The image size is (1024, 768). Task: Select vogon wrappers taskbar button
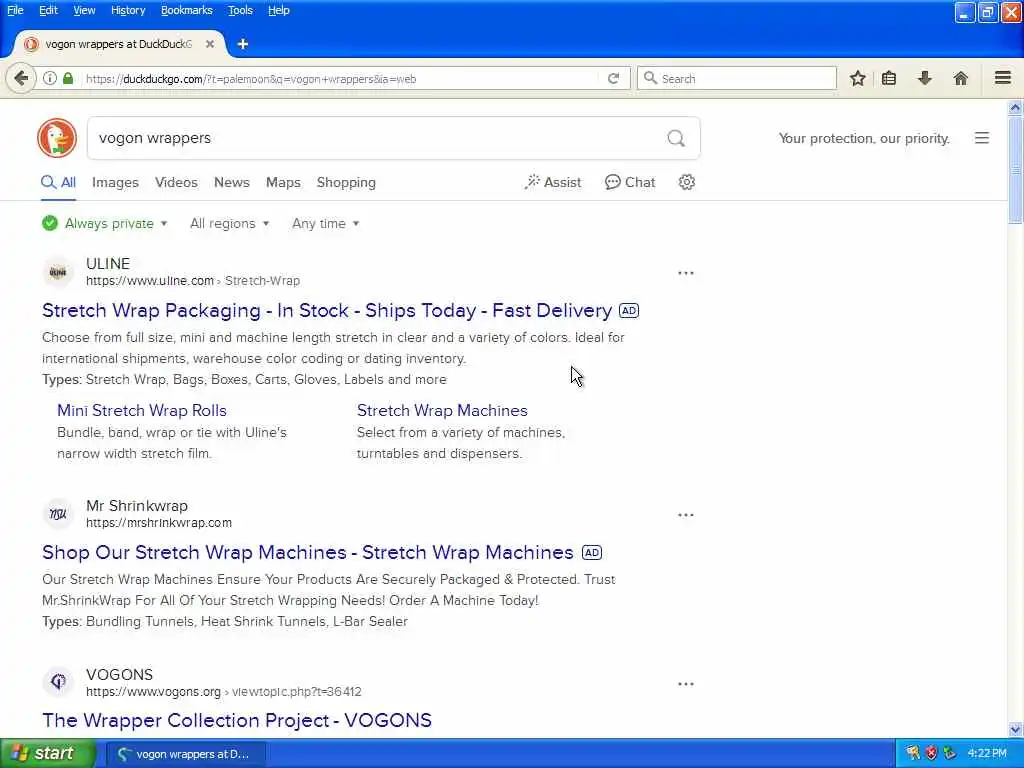185,754
